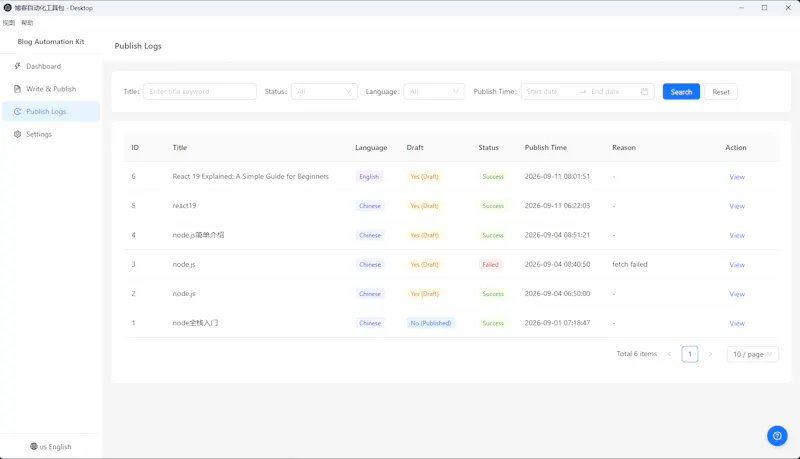Click the Publish Time column header
This screenshot has width=800, height=459.
[546, 148]
